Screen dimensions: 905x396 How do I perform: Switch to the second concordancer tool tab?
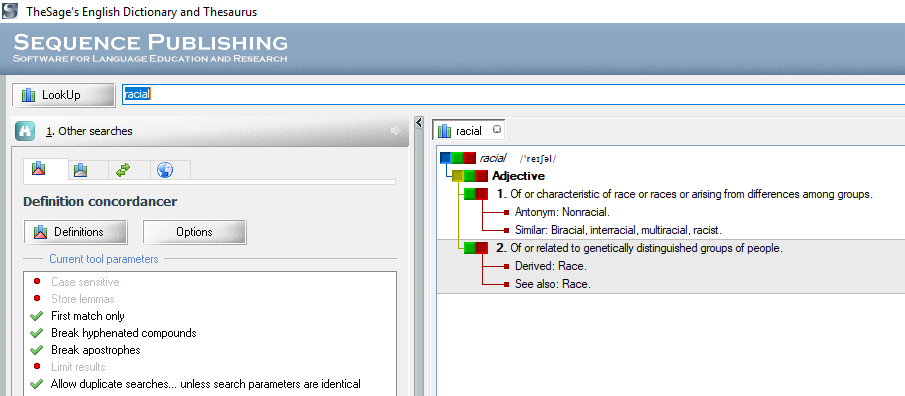click(80, 170)
